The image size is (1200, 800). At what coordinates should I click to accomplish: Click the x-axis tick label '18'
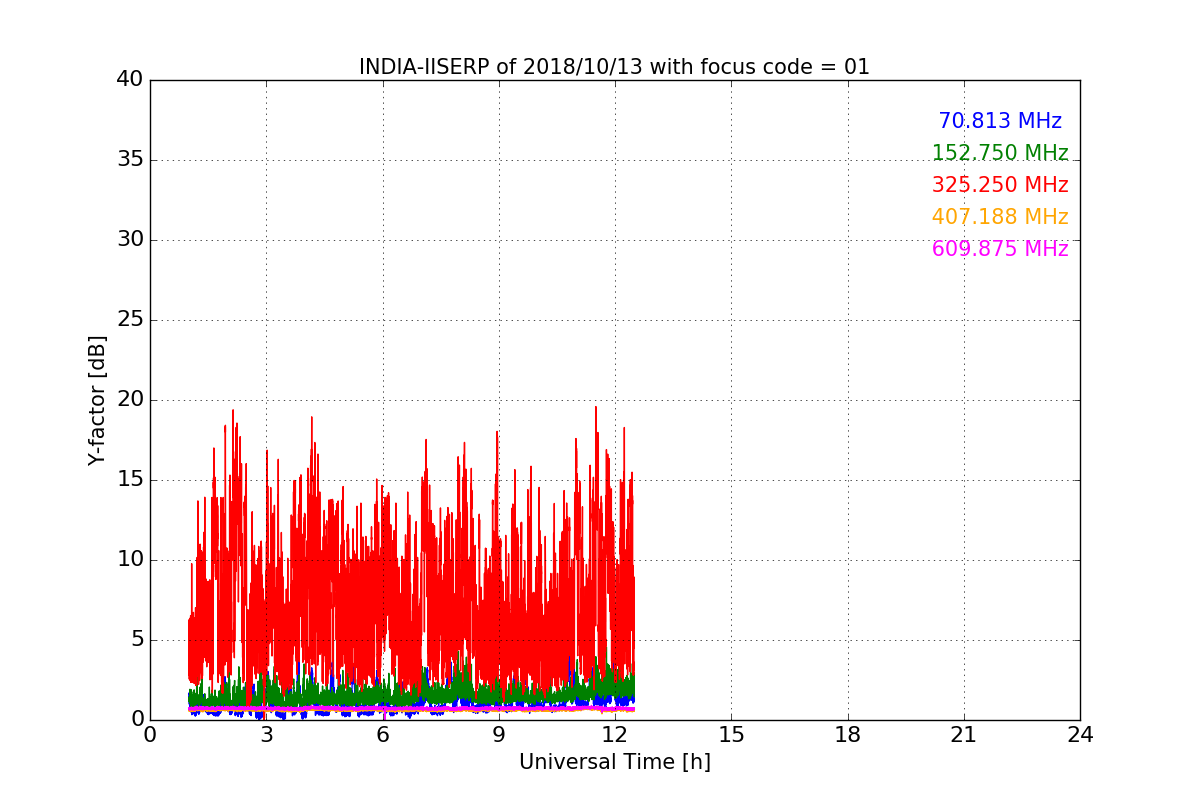[848, 735]
